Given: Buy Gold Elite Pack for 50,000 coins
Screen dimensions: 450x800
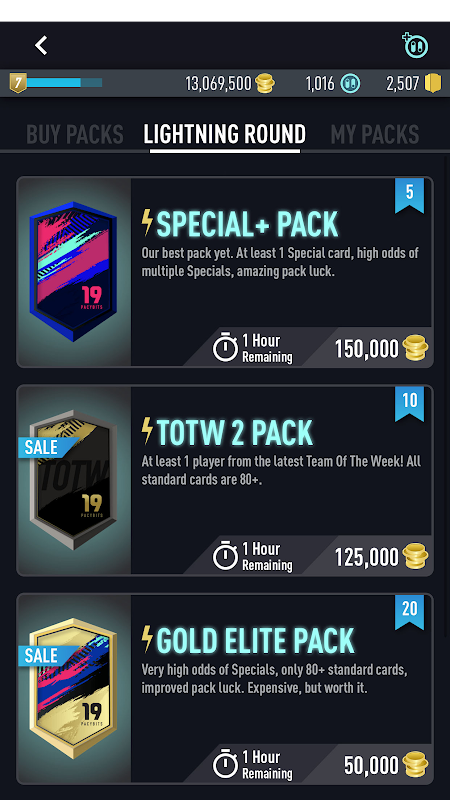Looking at the screenshot, I should 386,765.
